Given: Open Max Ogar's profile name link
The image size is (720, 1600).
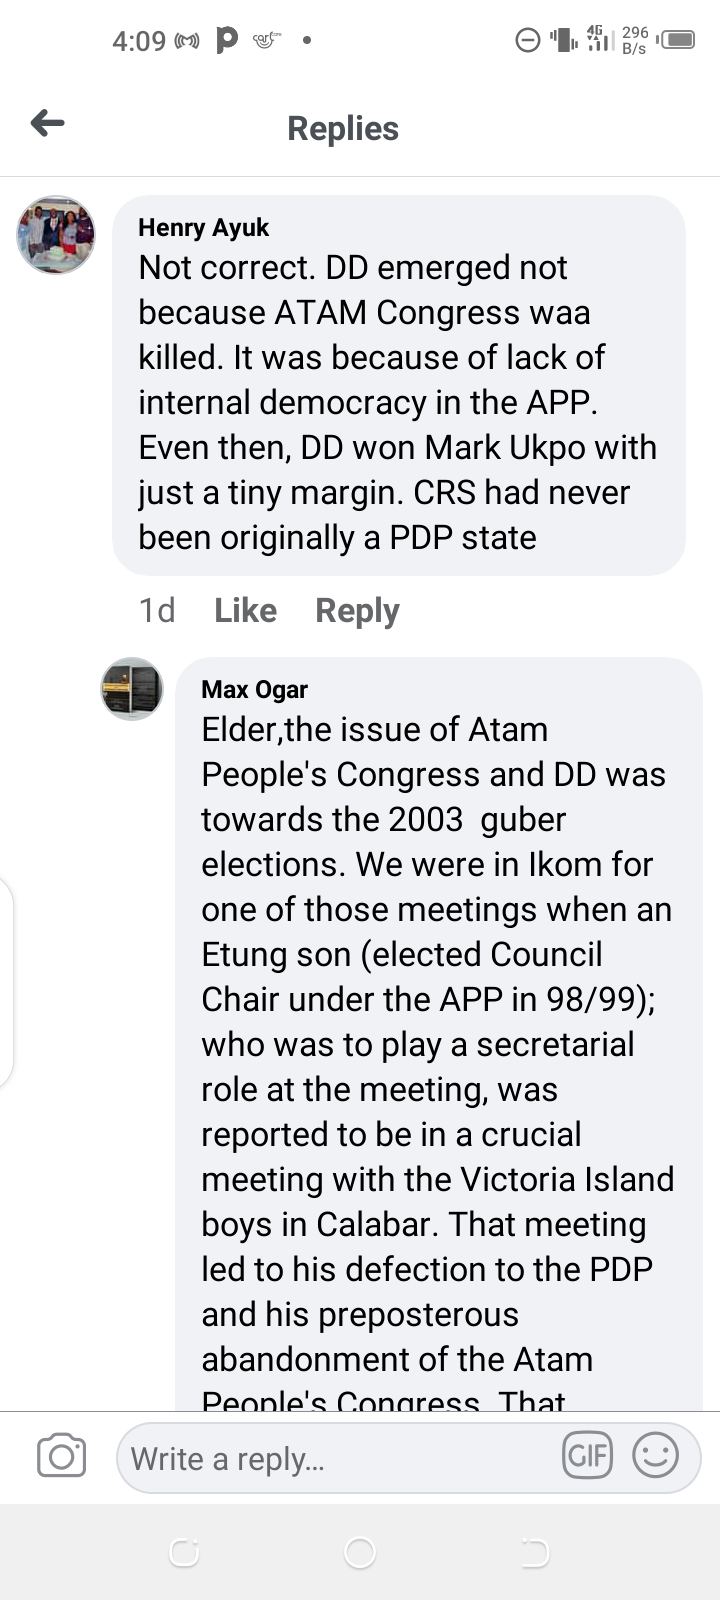Looking at the screenshot, I should click(254, 690).
